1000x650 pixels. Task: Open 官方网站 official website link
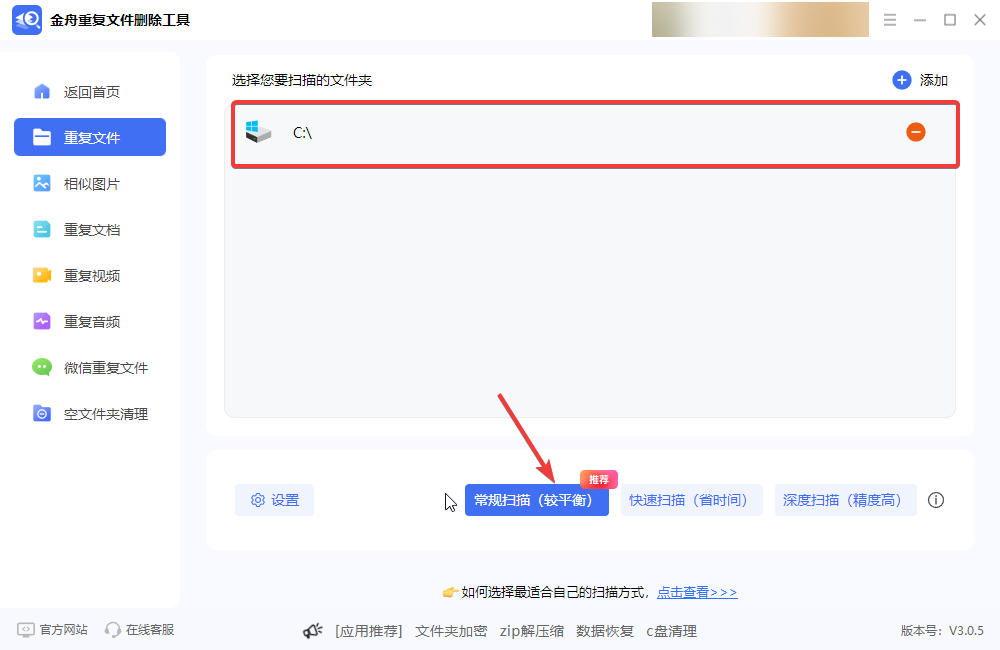(52, 630)
